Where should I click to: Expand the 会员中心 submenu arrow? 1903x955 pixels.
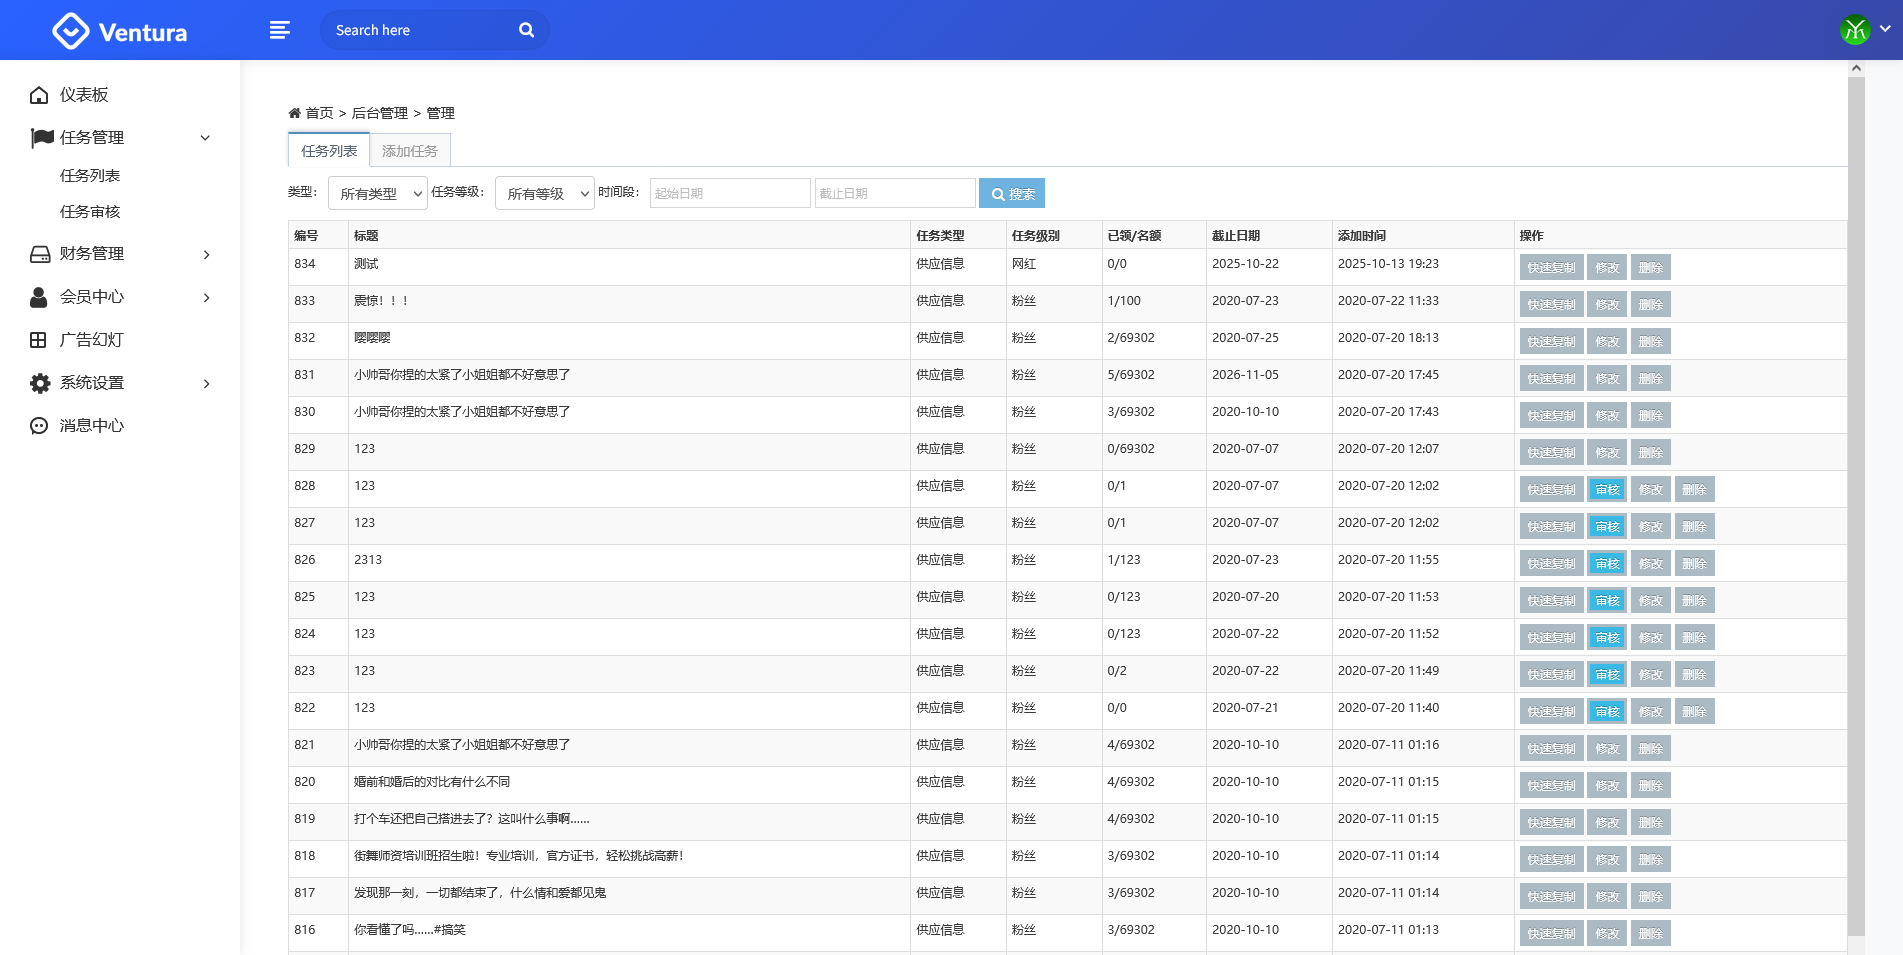206,298
